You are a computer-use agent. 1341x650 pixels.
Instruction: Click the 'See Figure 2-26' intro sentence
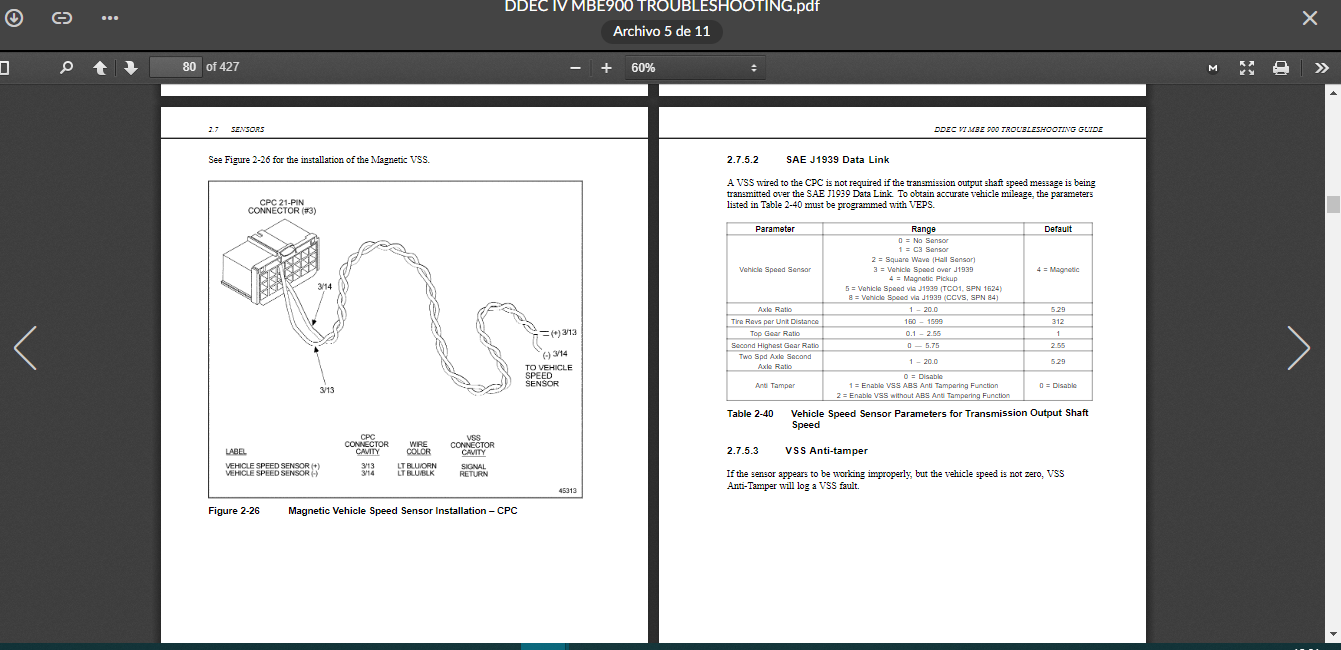click(318, 159)
